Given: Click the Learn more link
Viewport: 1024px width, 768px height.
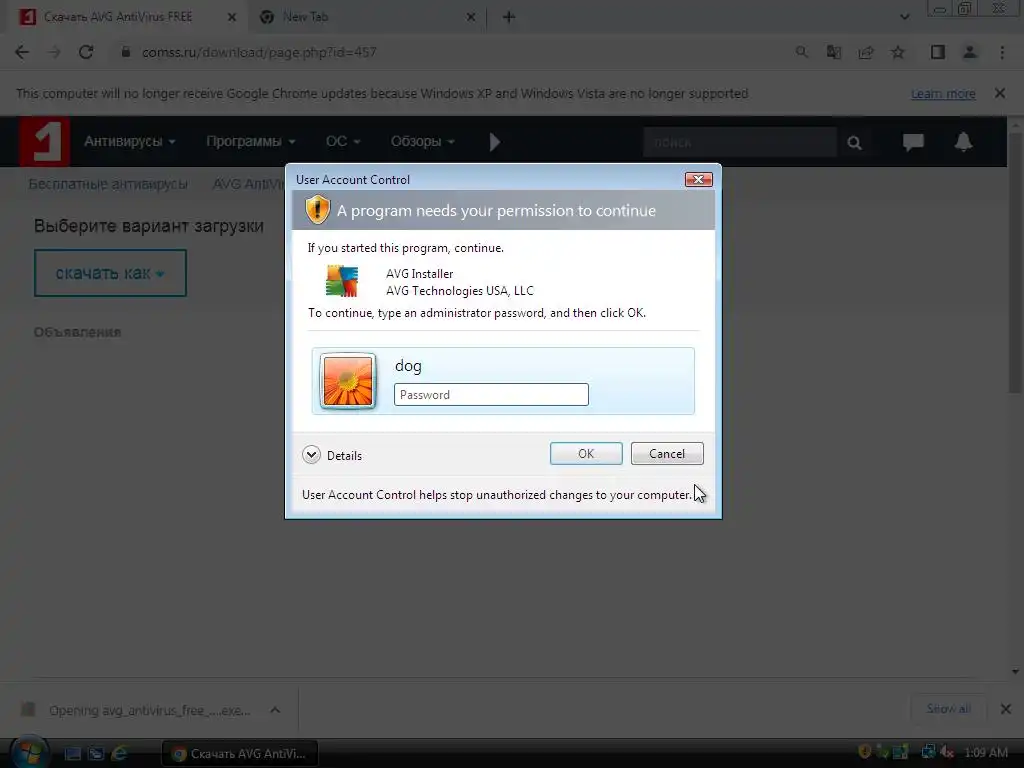Looking at the screenshot, I should 943,93.
